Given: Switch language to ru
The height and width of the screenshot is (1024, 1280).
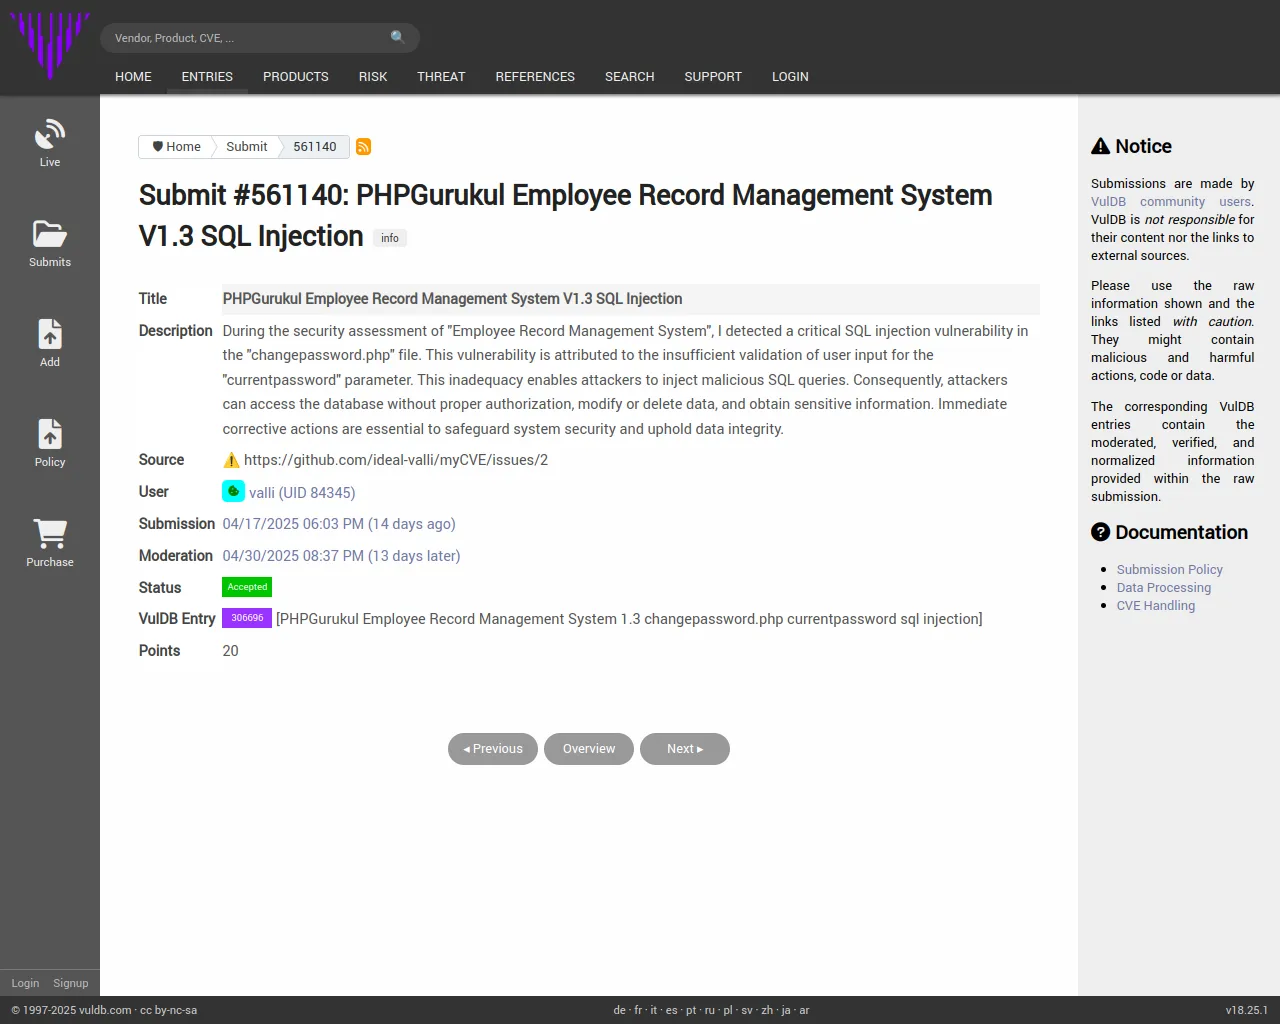Looking at the screenshot, I should [710, 1010].
